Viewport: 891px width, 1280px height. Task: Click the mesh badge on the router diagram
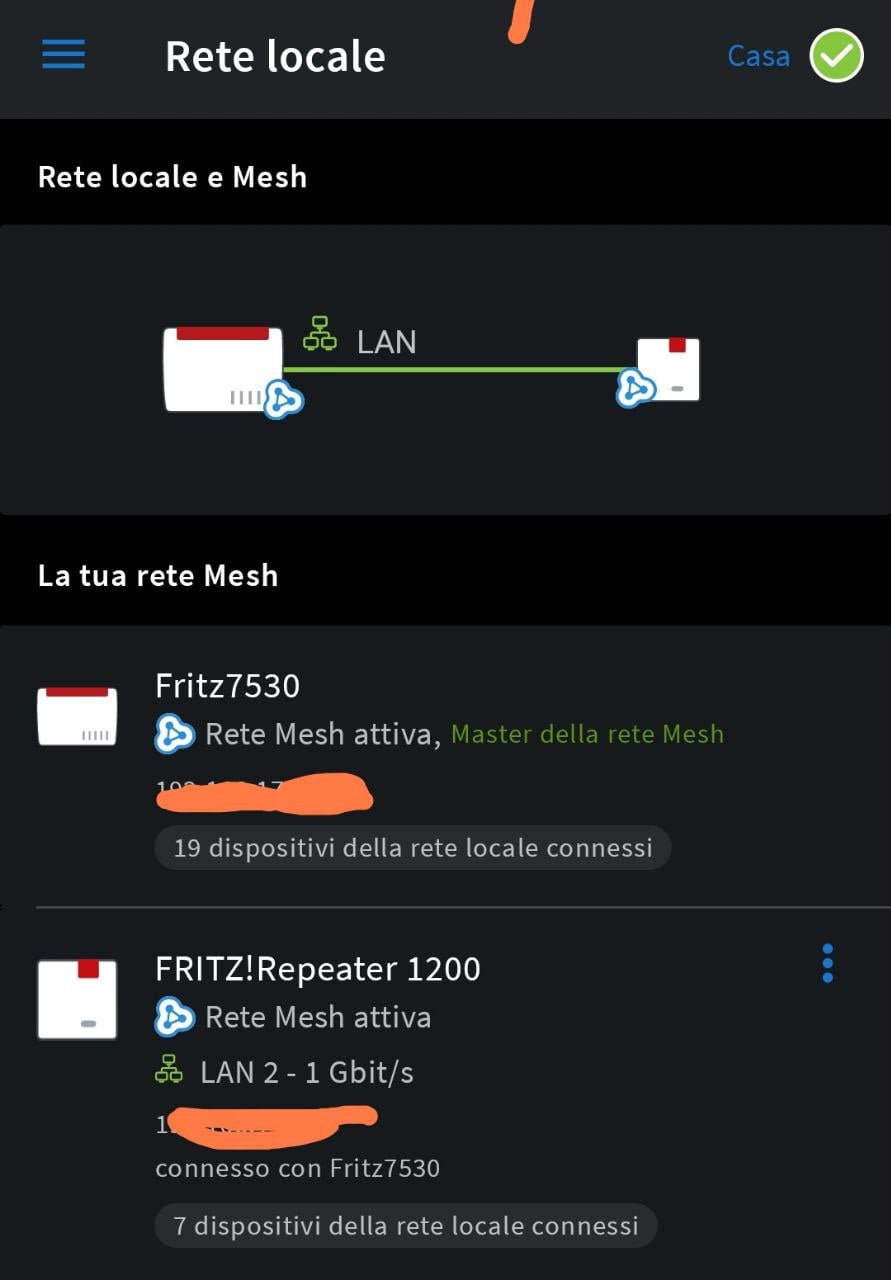(282, 398)
